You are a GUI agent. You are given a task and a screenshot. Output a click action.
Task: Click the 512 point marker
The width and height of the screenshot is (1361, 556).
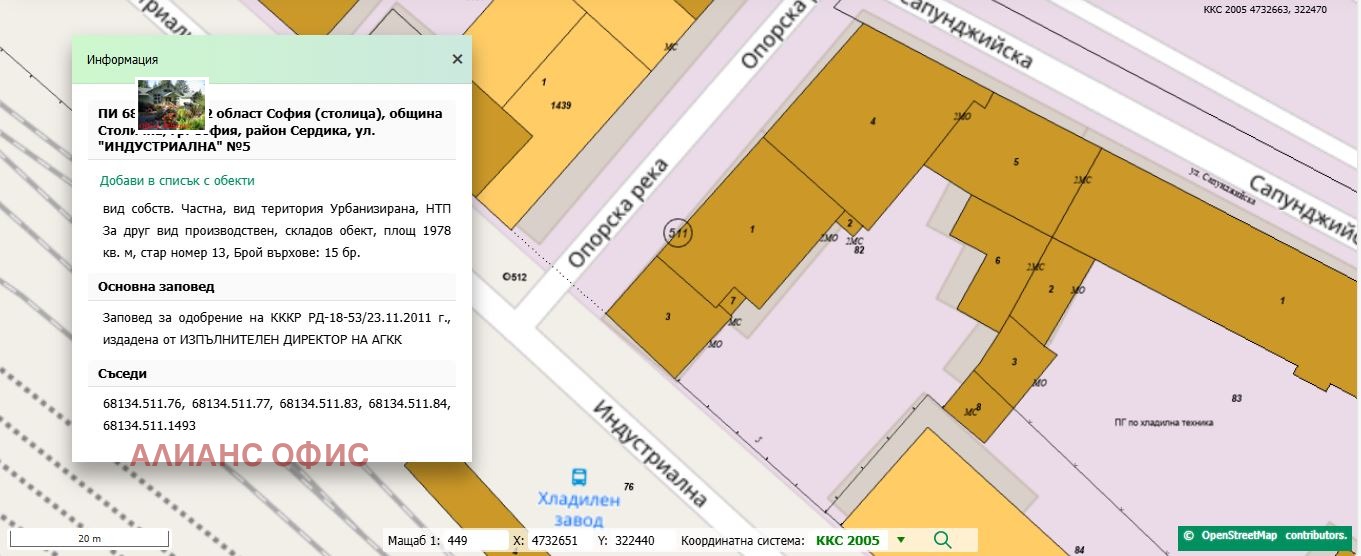[x=514, y=276]
